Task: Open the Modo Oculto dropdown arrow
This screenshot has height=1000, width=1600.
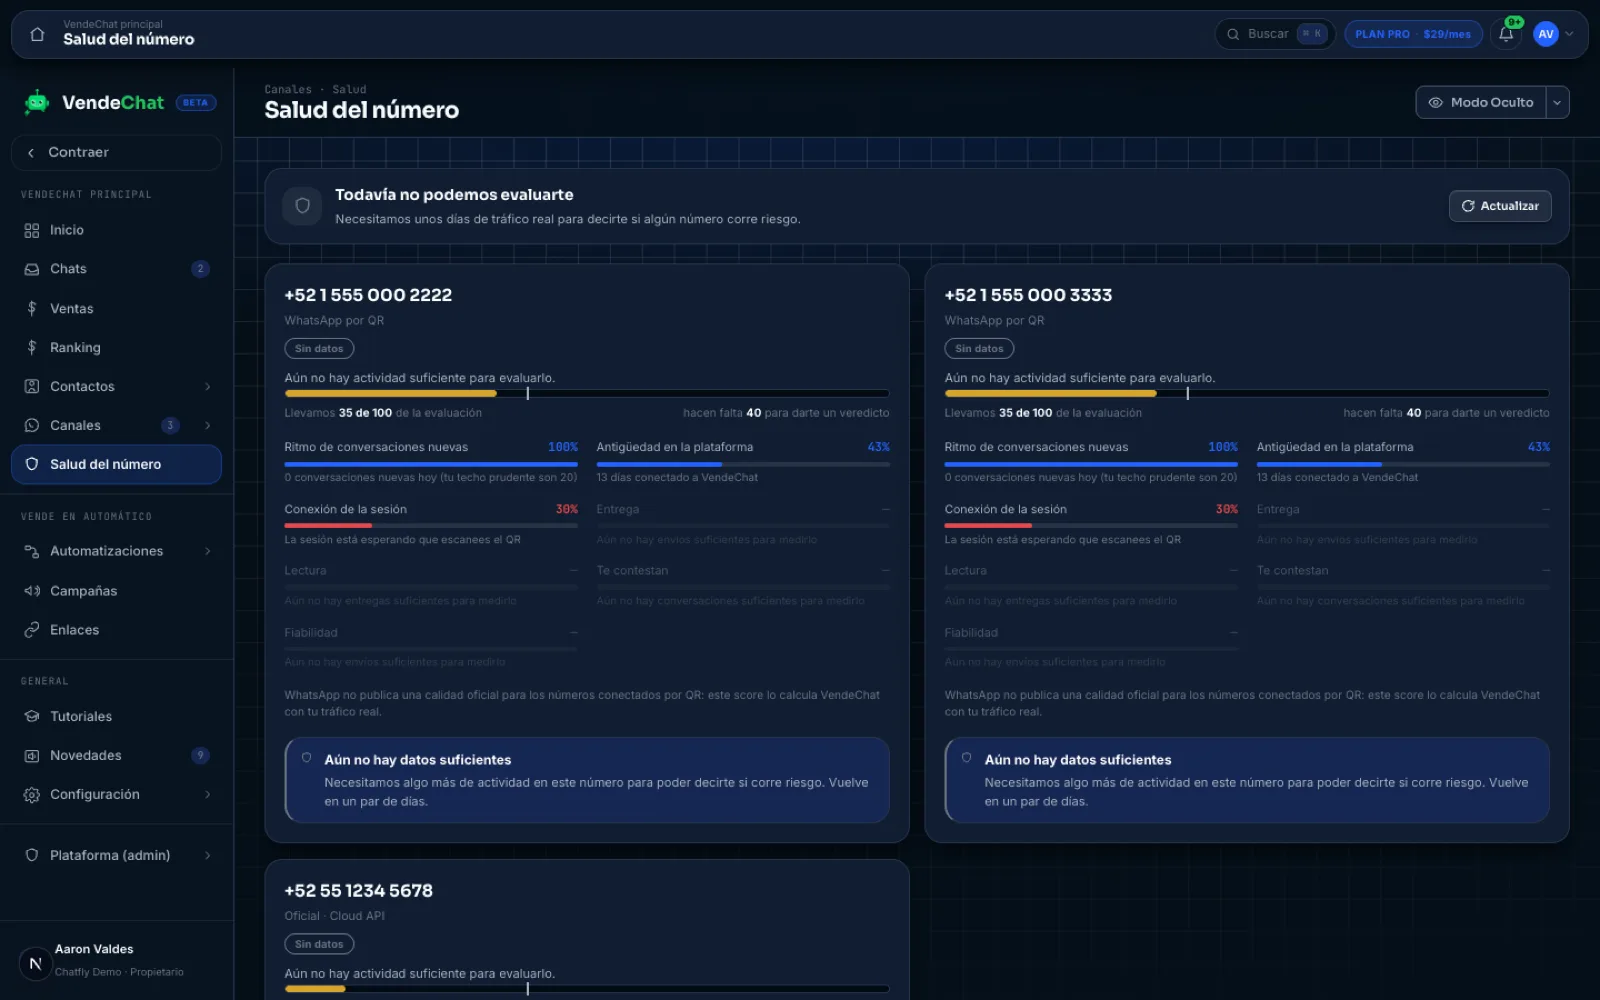Action: pyautogui.click(x=1557, y=102)
